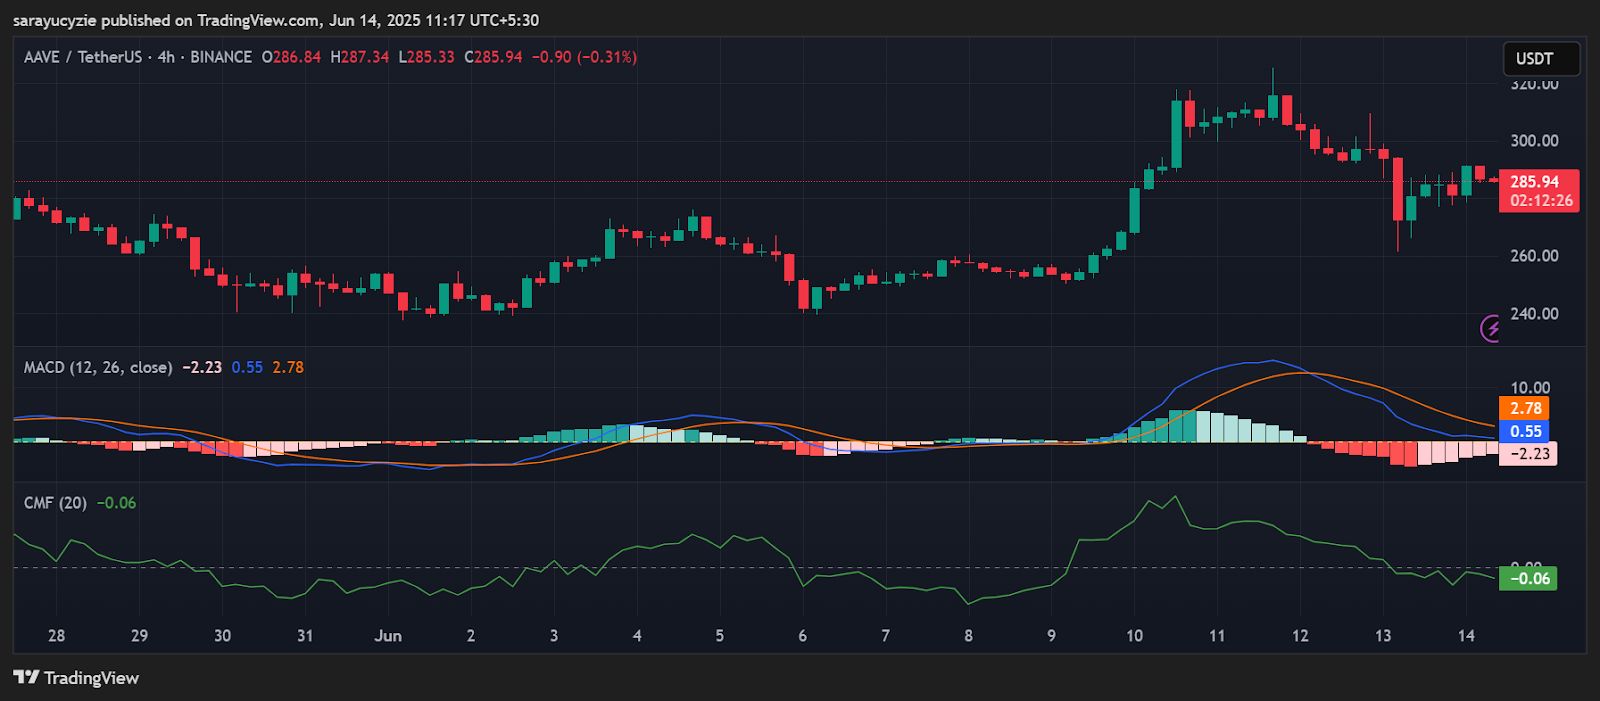
Task: Click the orange 2.78 signal value tag
Action: 1524,408
